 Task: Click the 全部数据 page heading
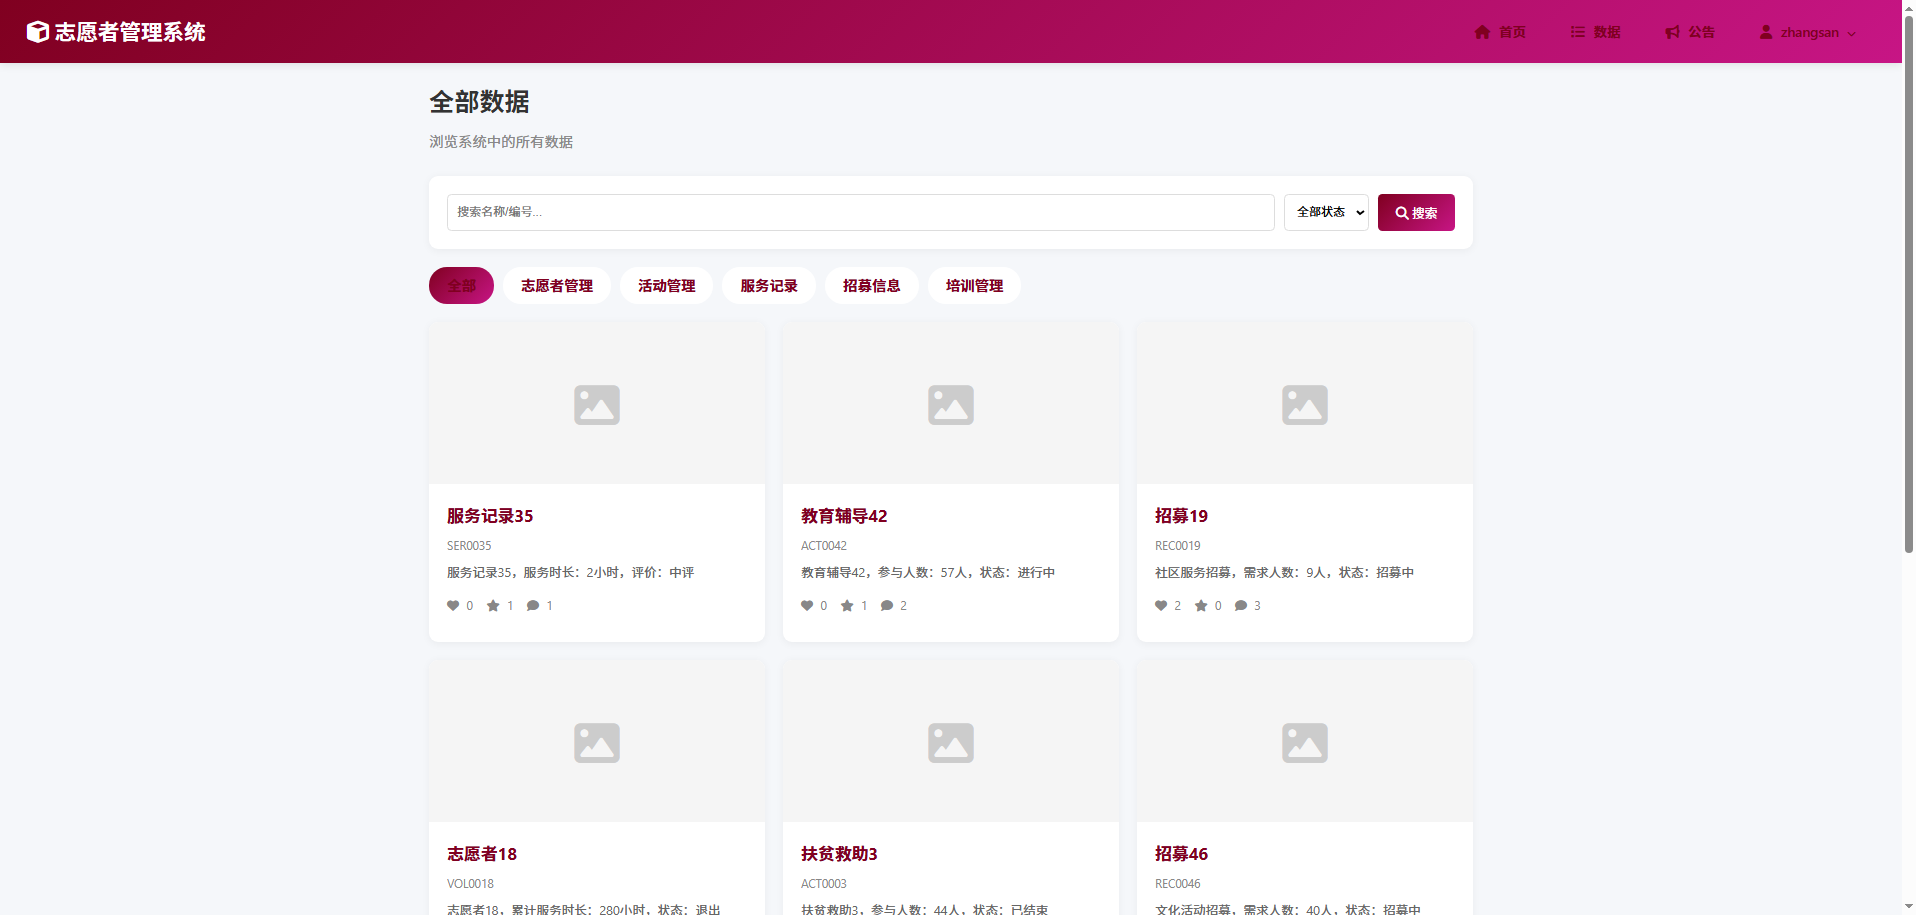pyautogui.click(x=479, y=102)
